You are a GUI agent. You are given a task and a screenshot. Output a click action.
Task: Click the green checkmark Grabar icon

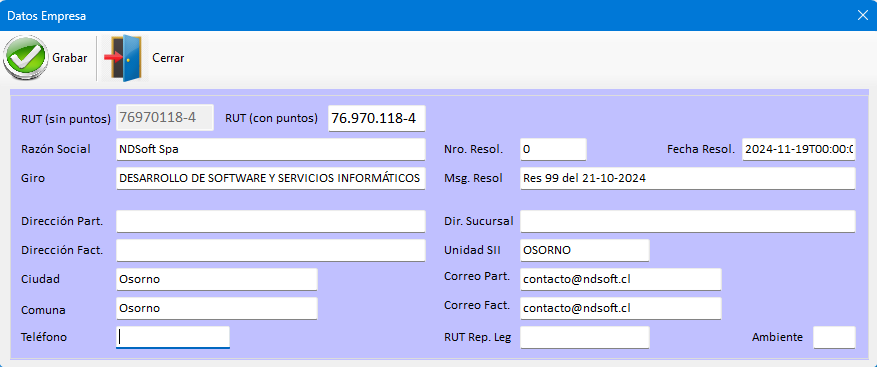[x=25, y=58]
